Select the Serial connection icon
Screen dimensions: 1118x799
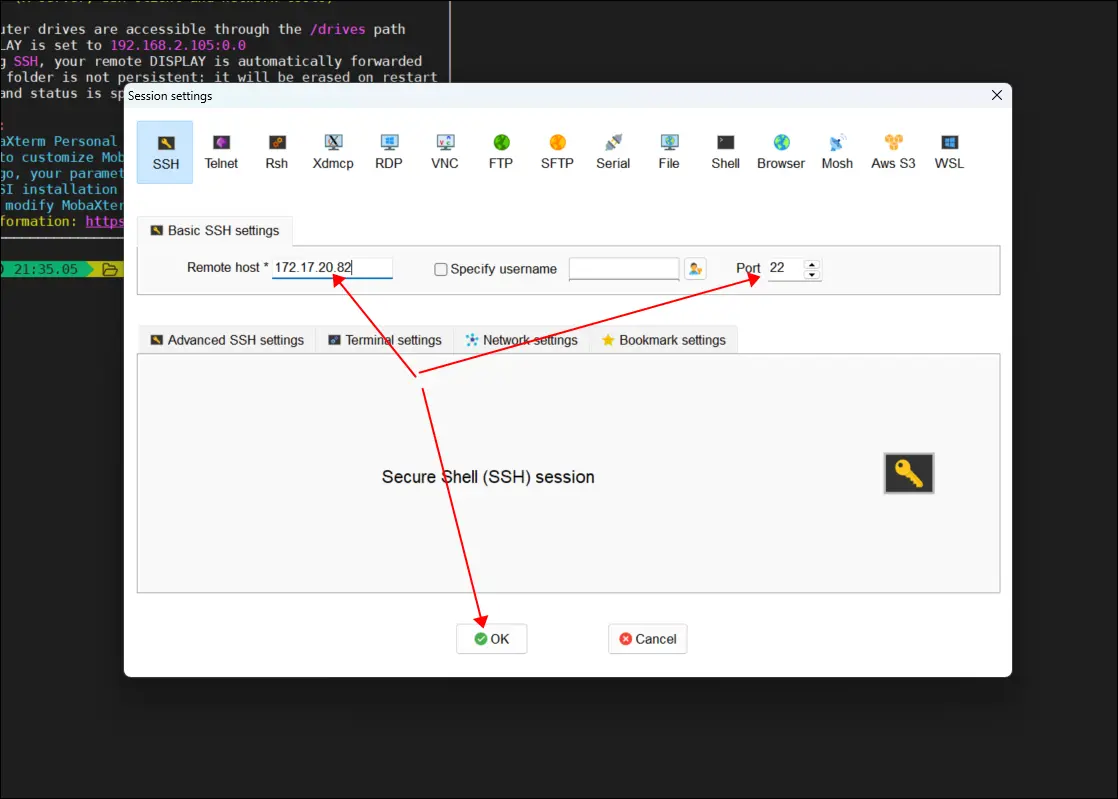613,152
